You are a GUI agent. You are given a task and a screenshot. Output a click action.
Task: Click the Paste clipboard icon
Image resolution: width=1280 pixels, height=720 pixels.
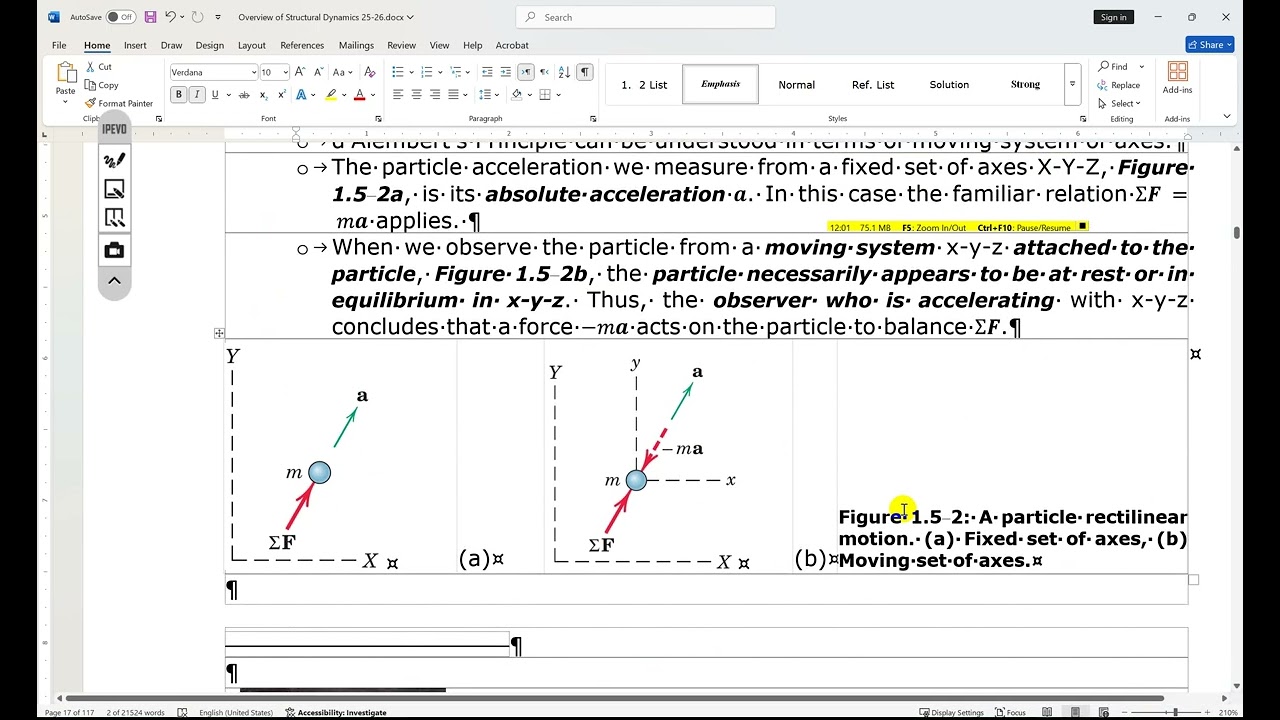pos(66,73)
